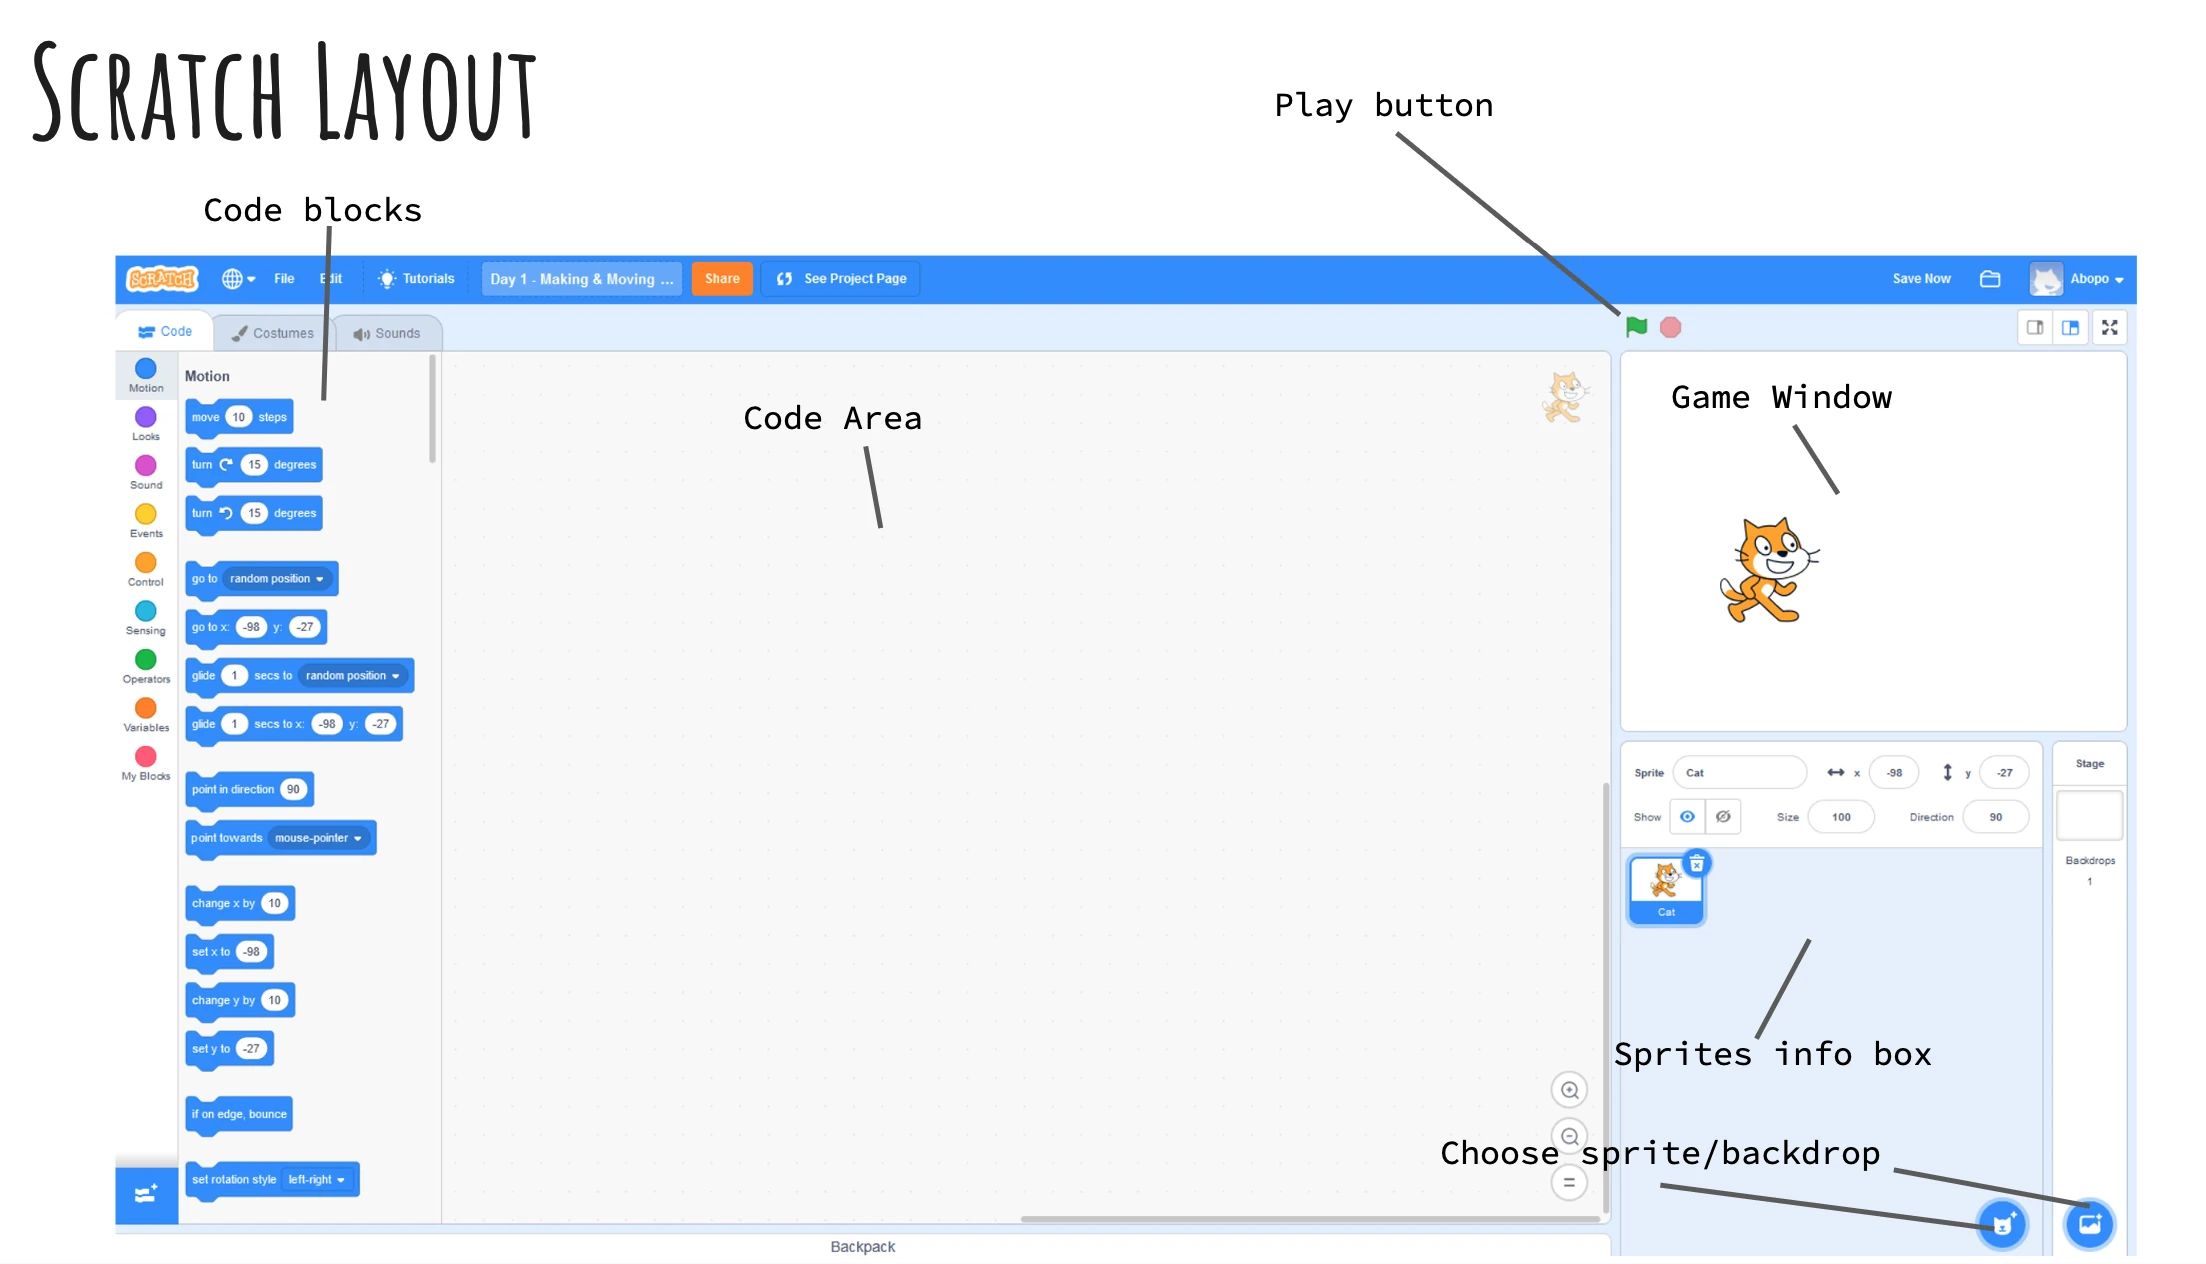Open the language globe dropdown
This screenshot has width=2206, height=1264.
[x=238, y=279]
